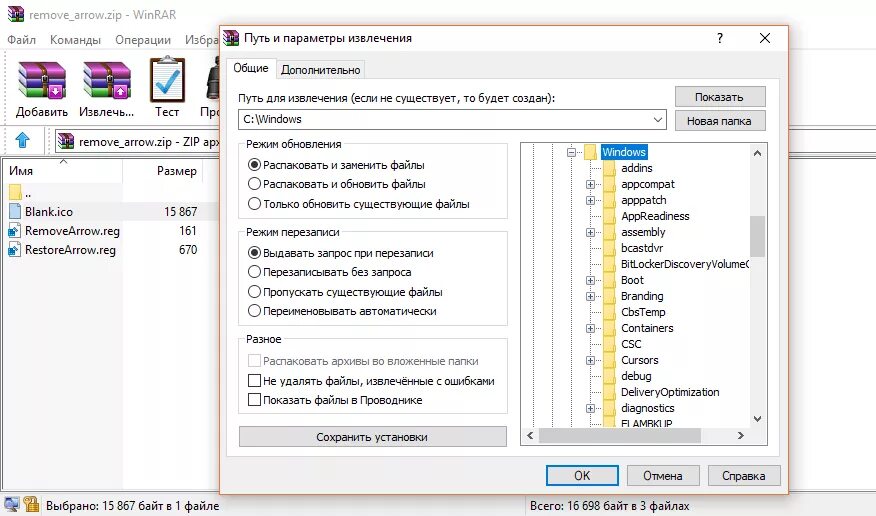Select 'Распаковать и заменить файлы' radio button
Image resolution: width=876 pixels, height=516 pixels.
click(254, 165)
